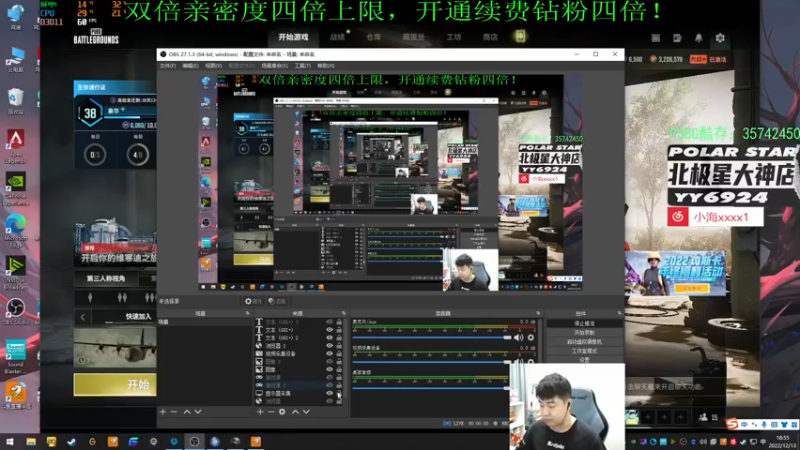Pop out the 混音器 dock panel
This screenshot has width=800, height=450.
[538, 313]
